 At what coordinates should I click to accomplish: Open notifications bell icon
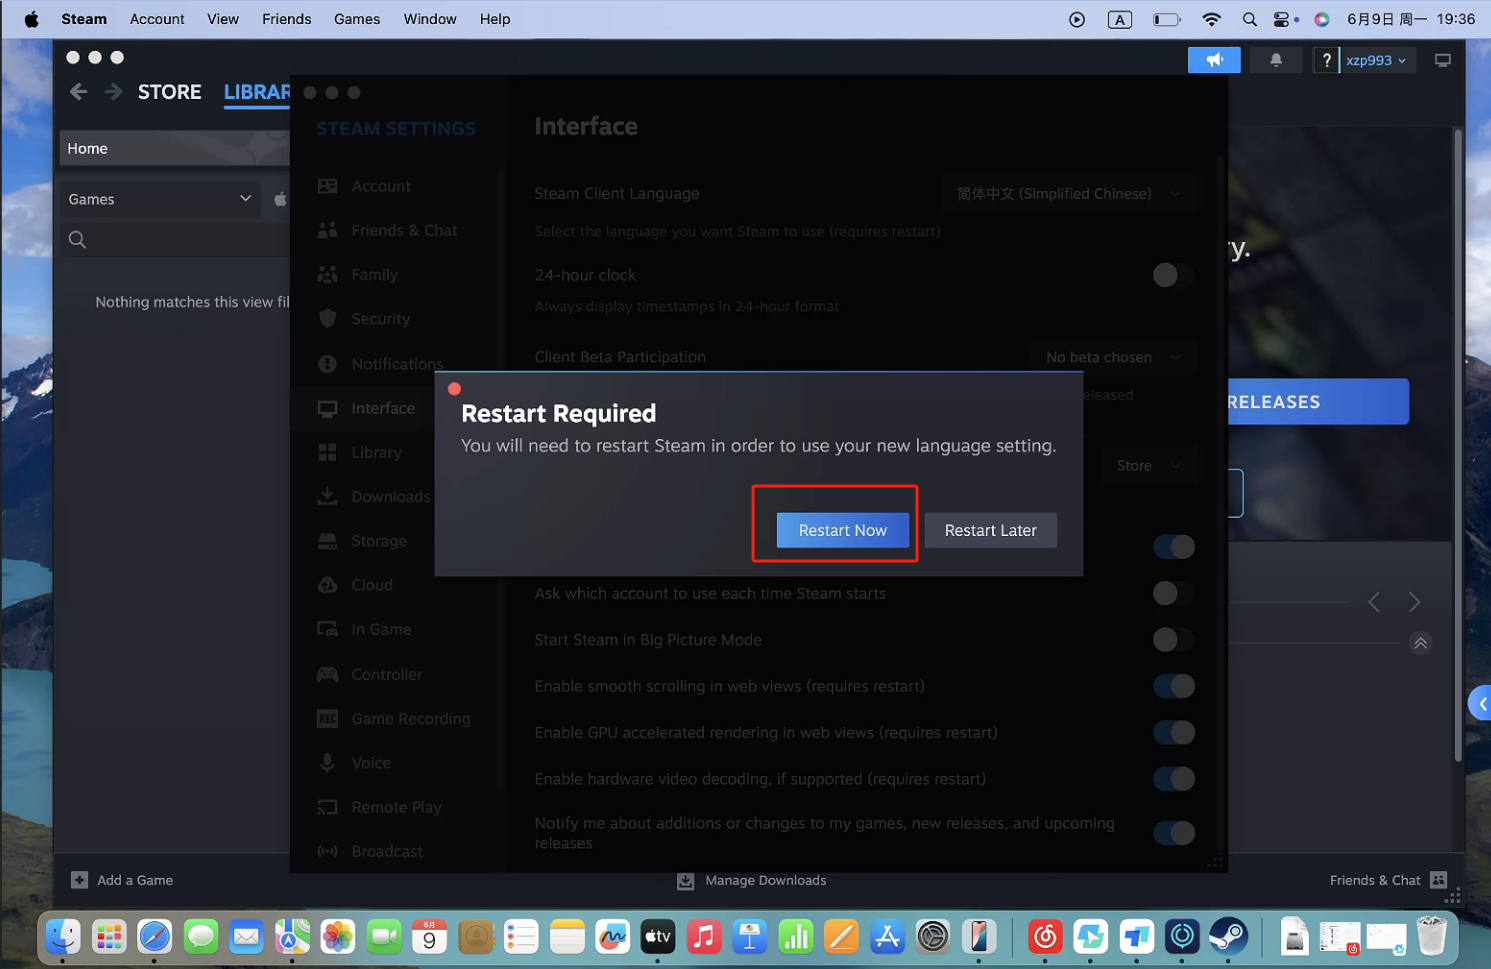tap(1276, 60)
